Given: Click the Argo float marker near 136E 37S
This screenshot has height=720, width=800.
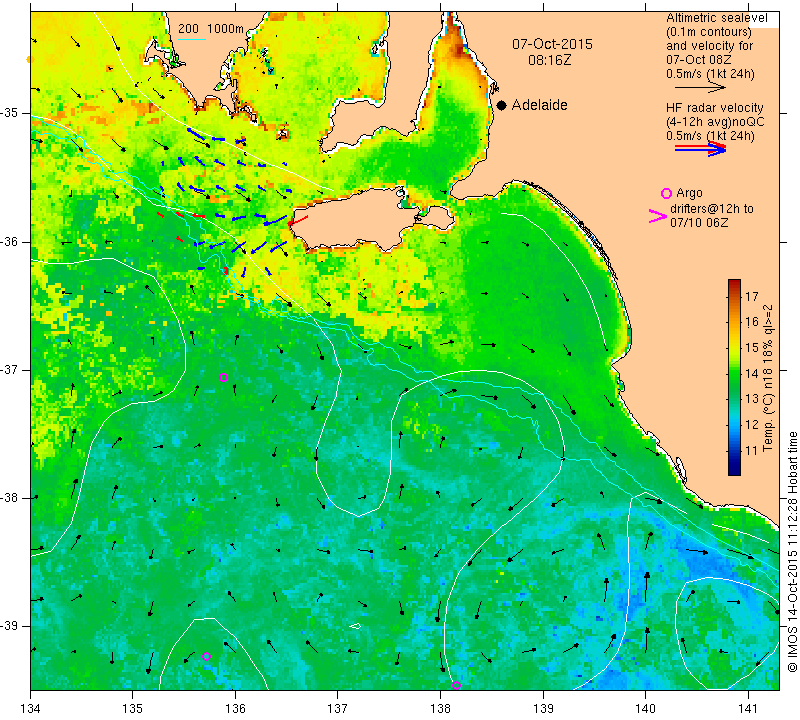Looking at the screenshot, I should point(223,378).
